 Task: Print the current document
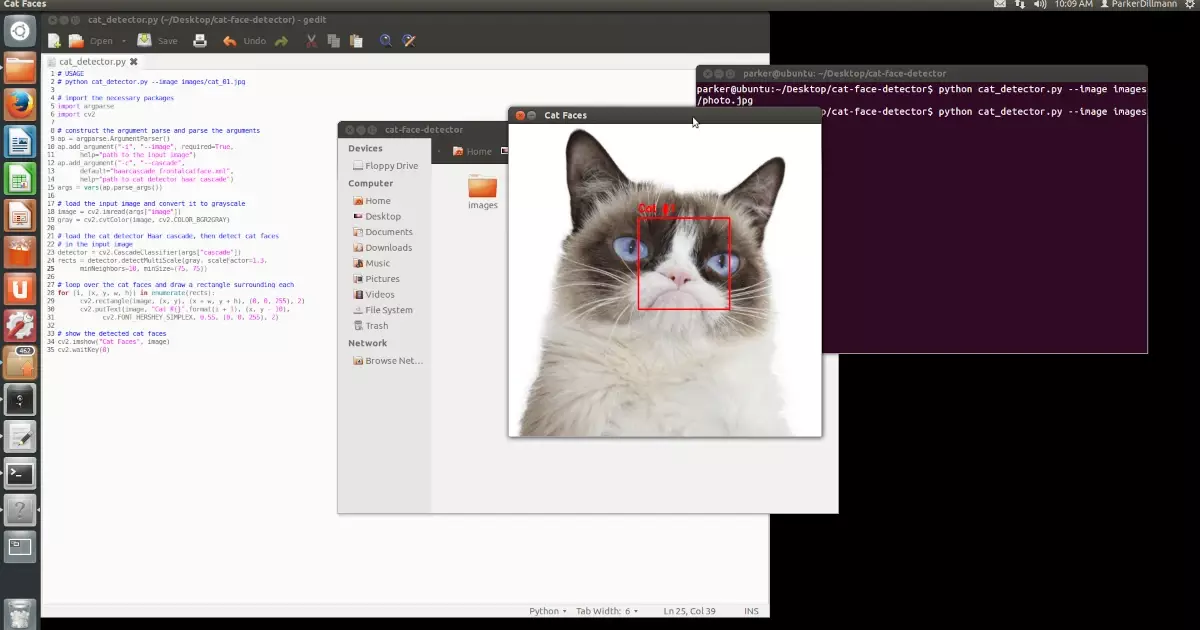pyautogui.click(x=199, y=41)
